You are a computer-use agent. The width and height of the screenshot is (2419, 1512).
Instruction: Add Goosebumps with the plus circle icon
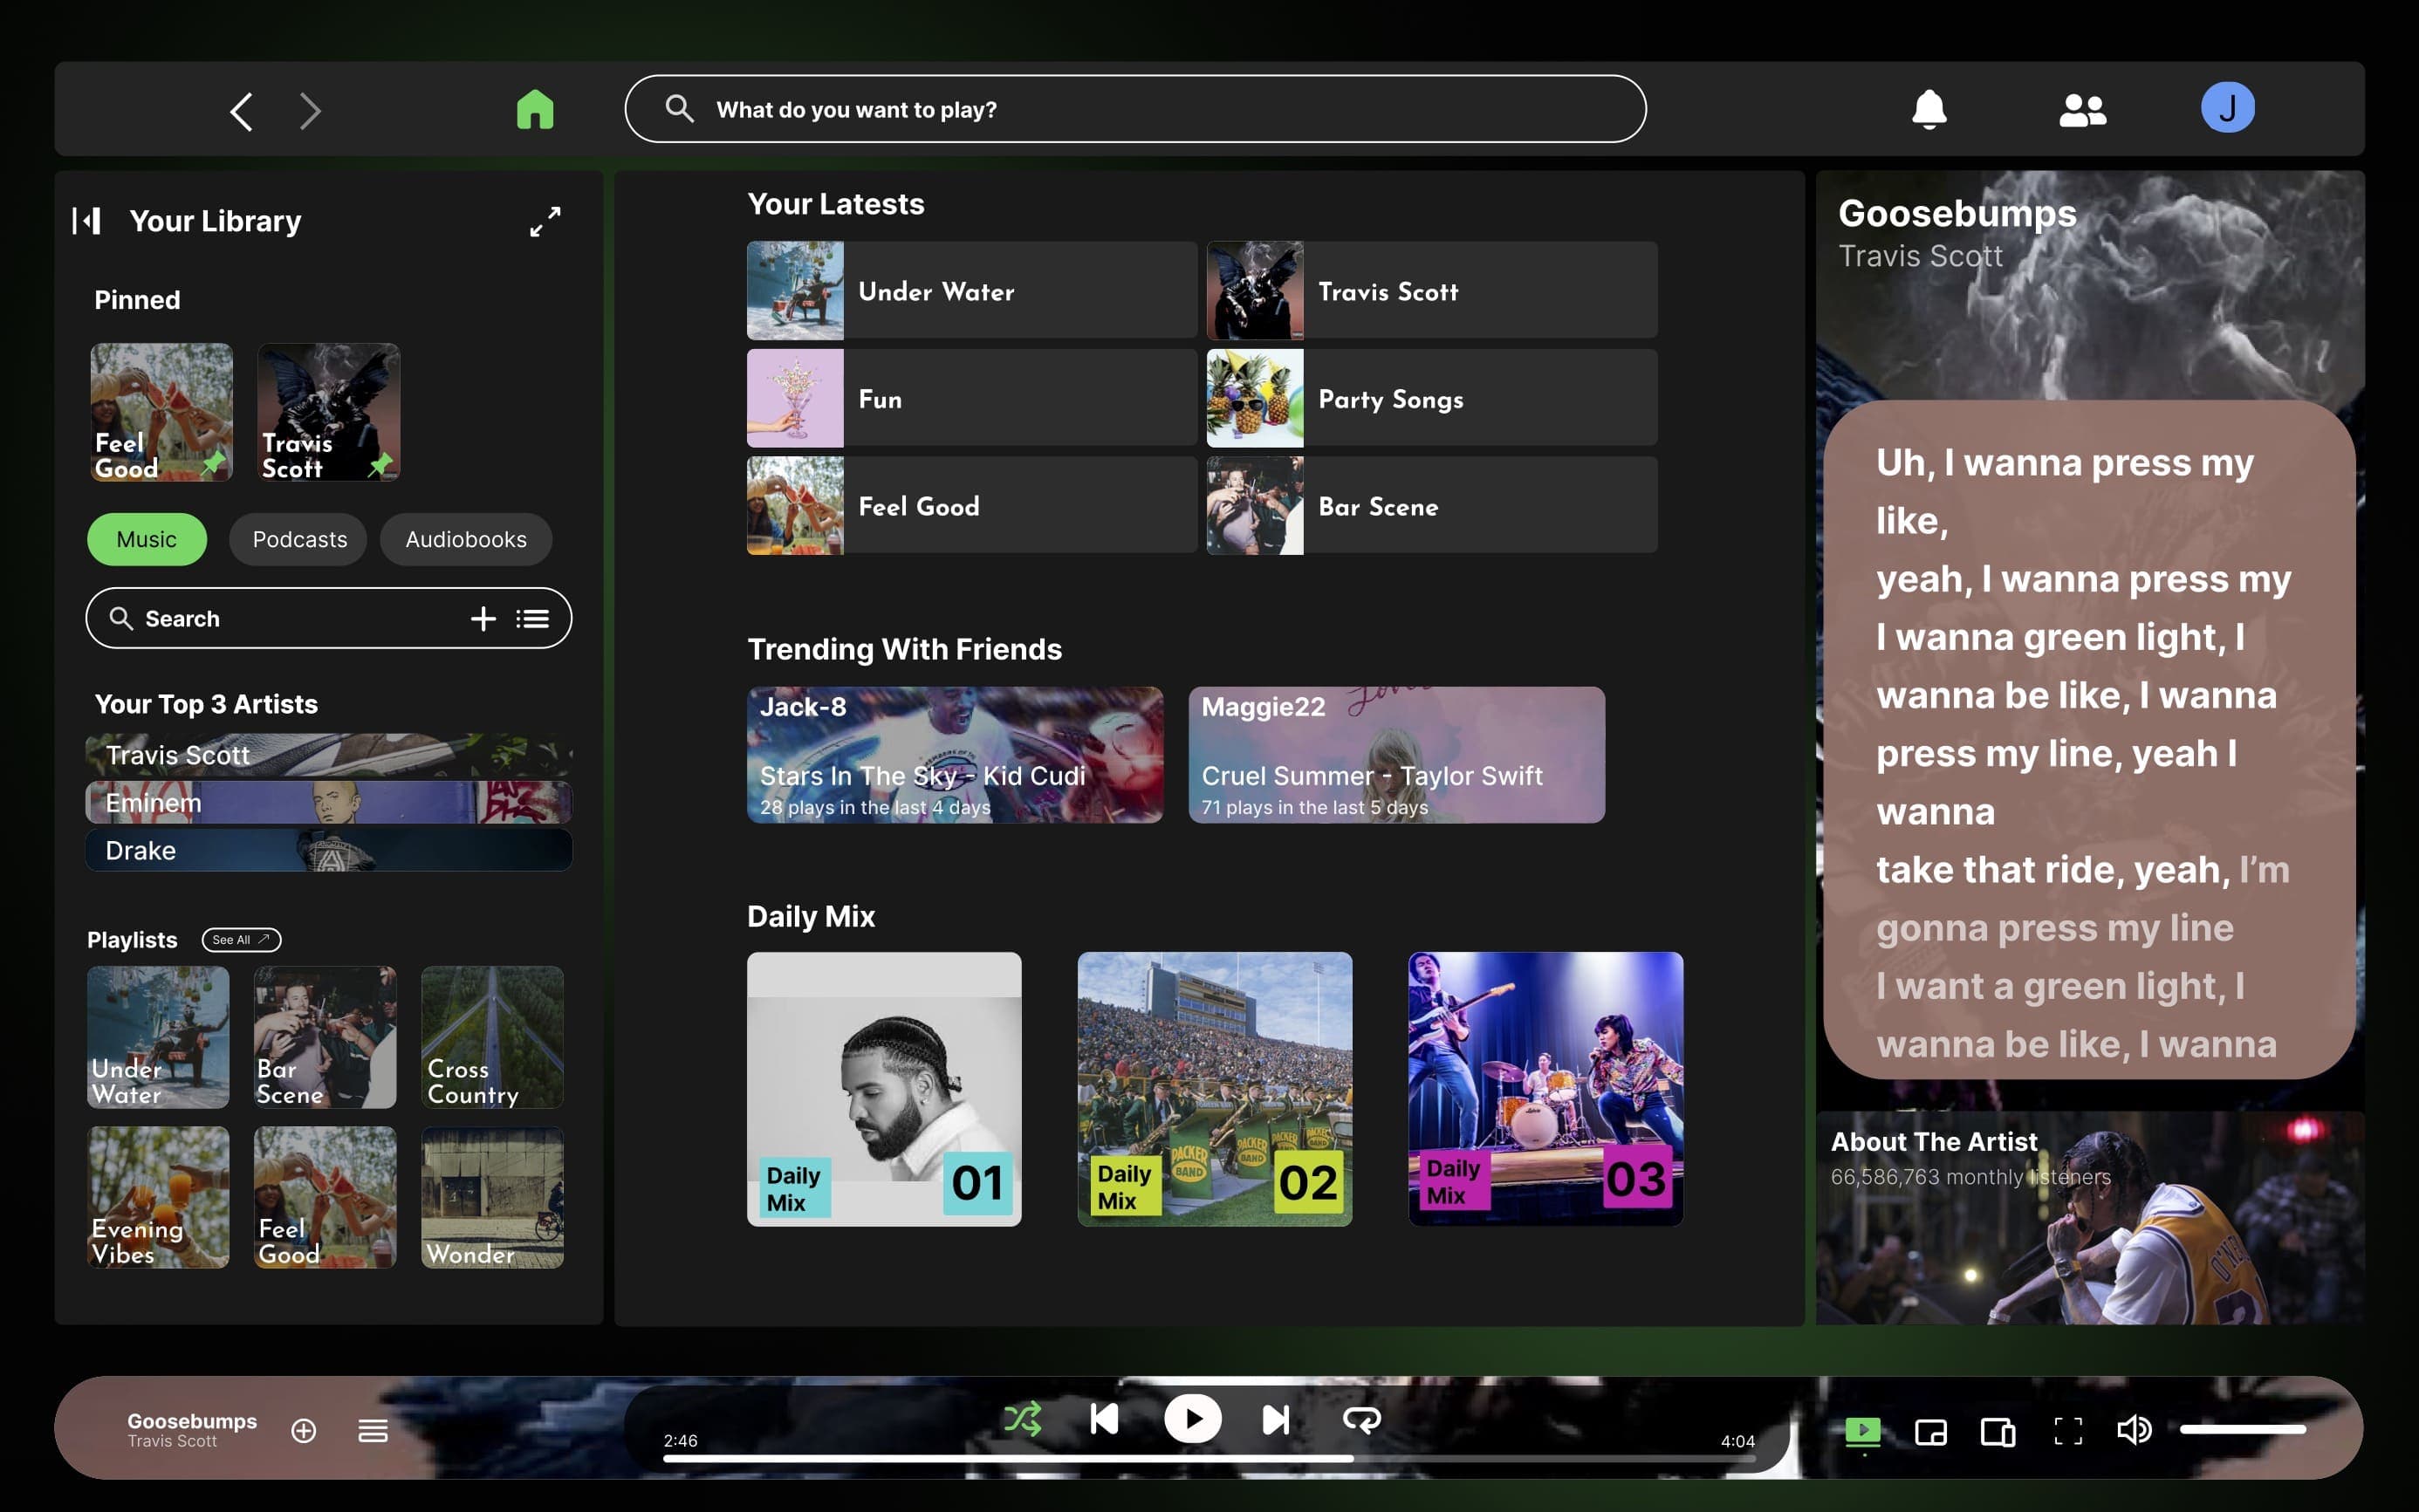tap(303, 1430)
